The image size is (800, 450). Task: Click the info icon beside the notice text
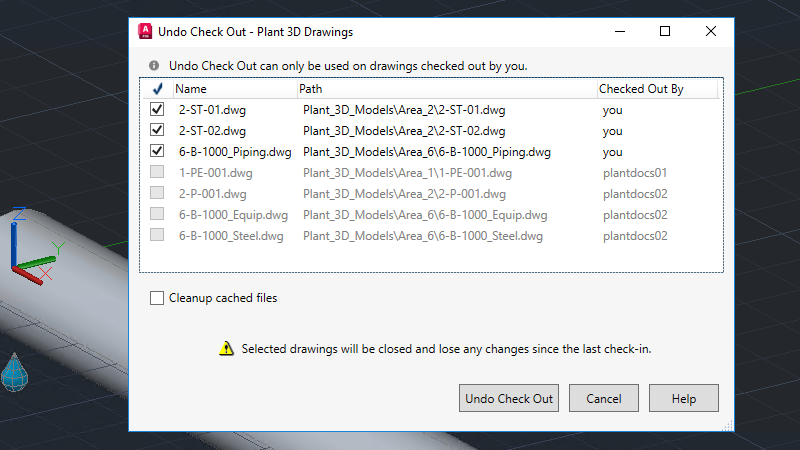tap(154, 66)
